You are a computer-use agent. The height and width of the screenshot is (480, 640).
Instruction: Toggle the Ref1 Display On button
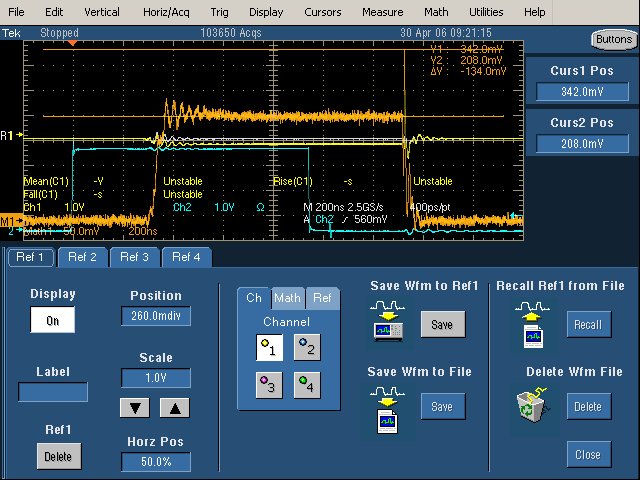[x=52, y=320]
